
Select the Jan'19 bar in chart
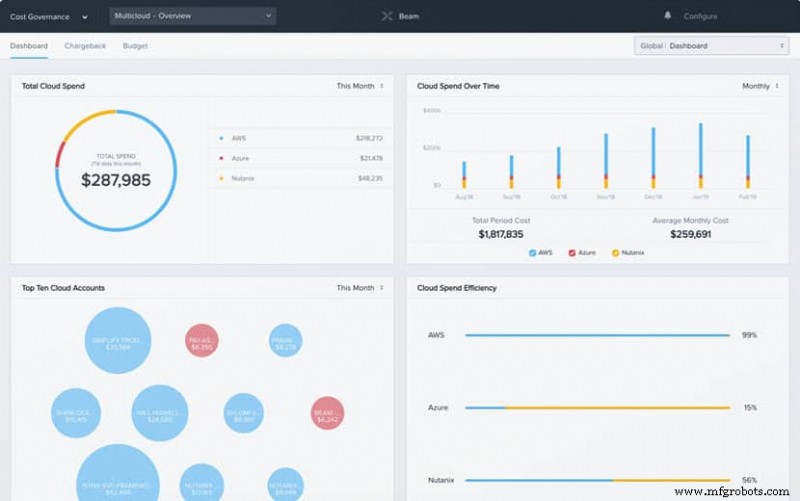point(701,156)
